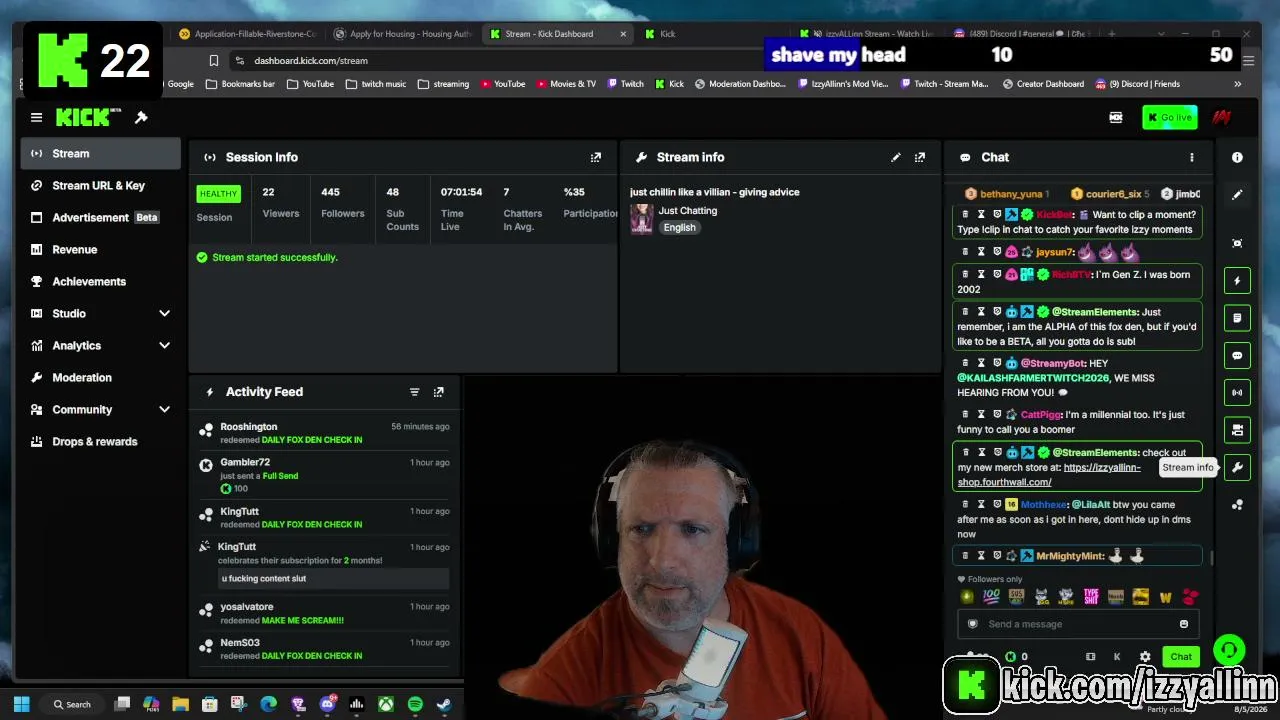1280x720 pixels.
Task: Click the edit pencil in right sidebar
Action: coord(1237,195)
